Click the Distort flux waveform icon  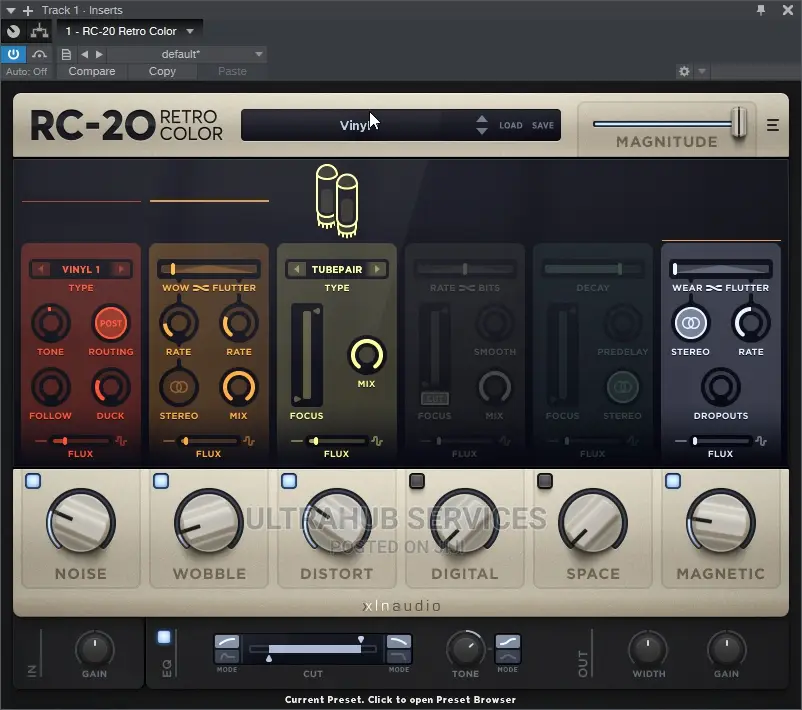click(x=377, y=441)
